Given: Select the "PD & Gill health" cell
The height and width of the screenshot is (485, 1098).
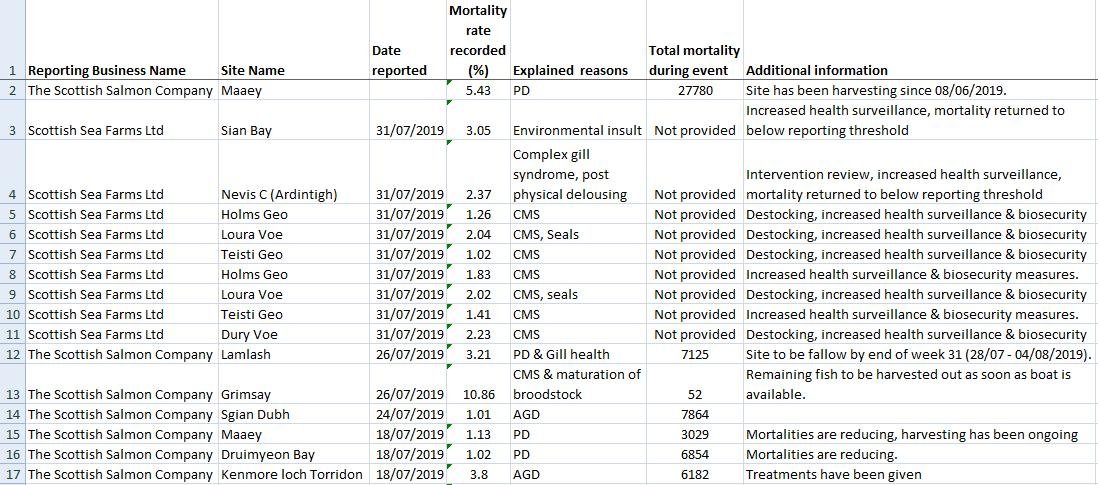Looking at the screenshot, I should pos(561,354).
